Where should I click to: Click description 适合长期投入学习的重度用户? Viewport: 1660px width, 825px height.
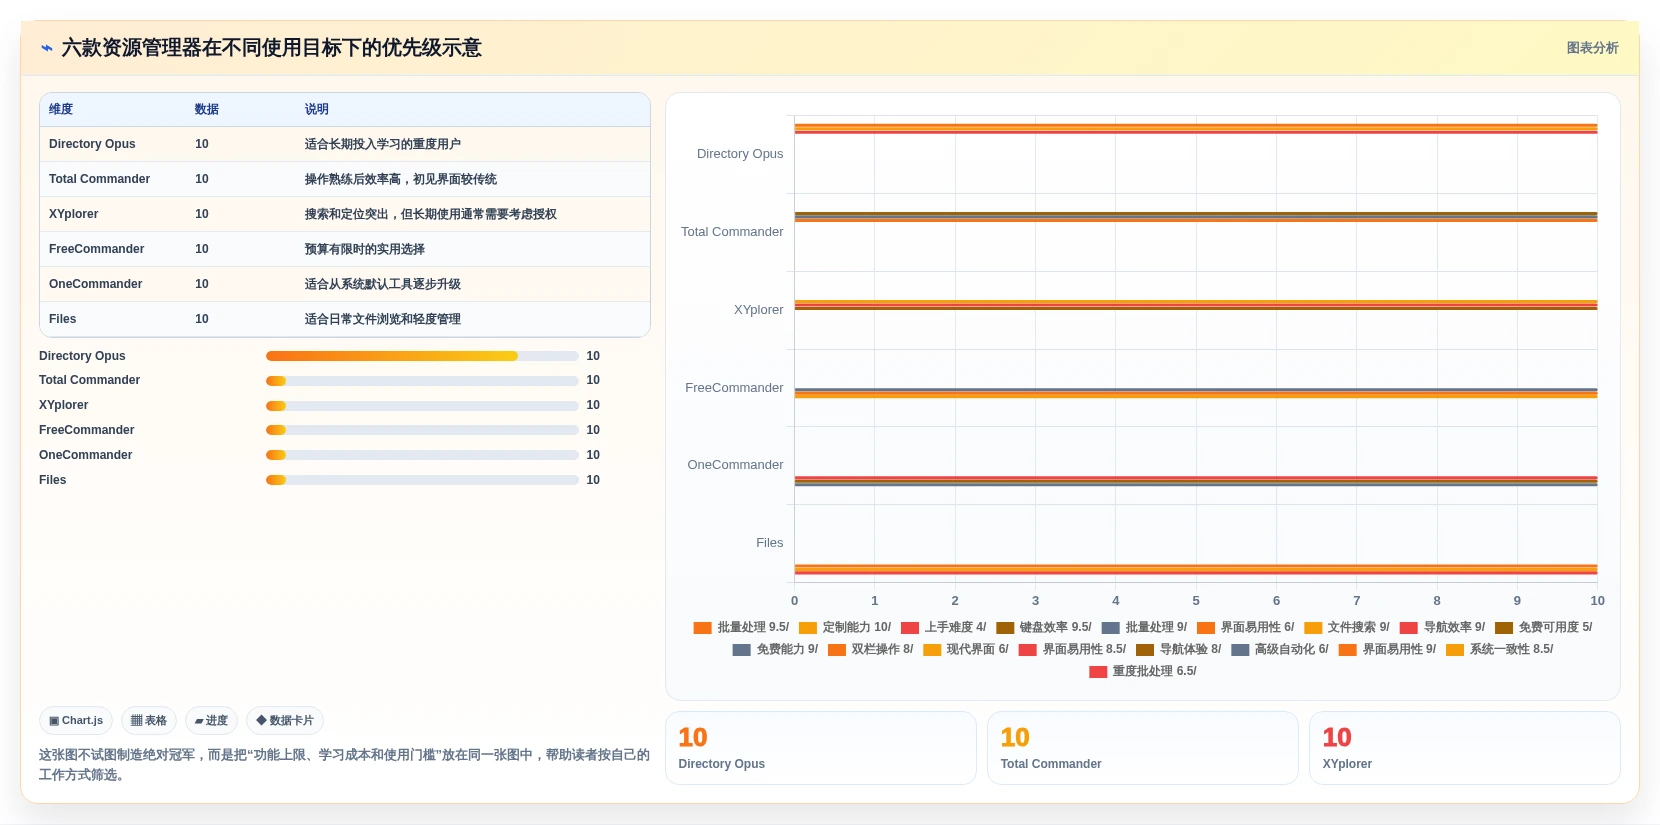[x=383, y=144]
